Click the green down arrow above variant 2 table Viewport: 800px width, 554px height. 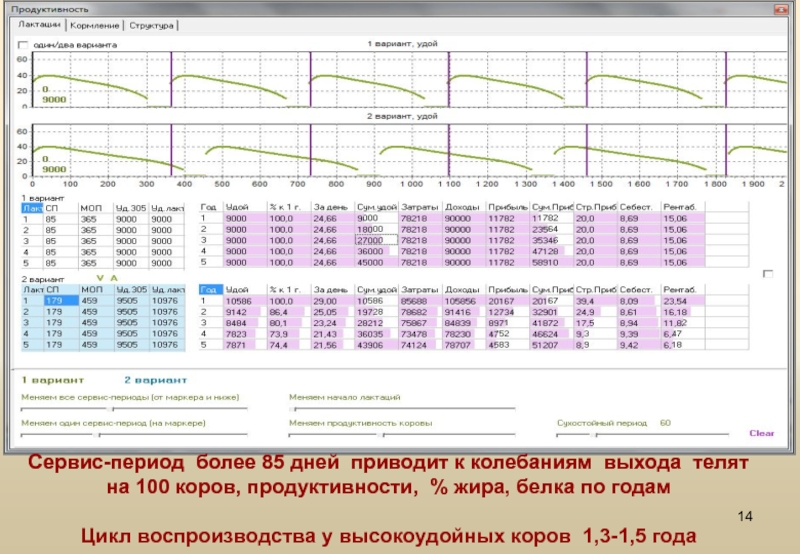[98, 277]
